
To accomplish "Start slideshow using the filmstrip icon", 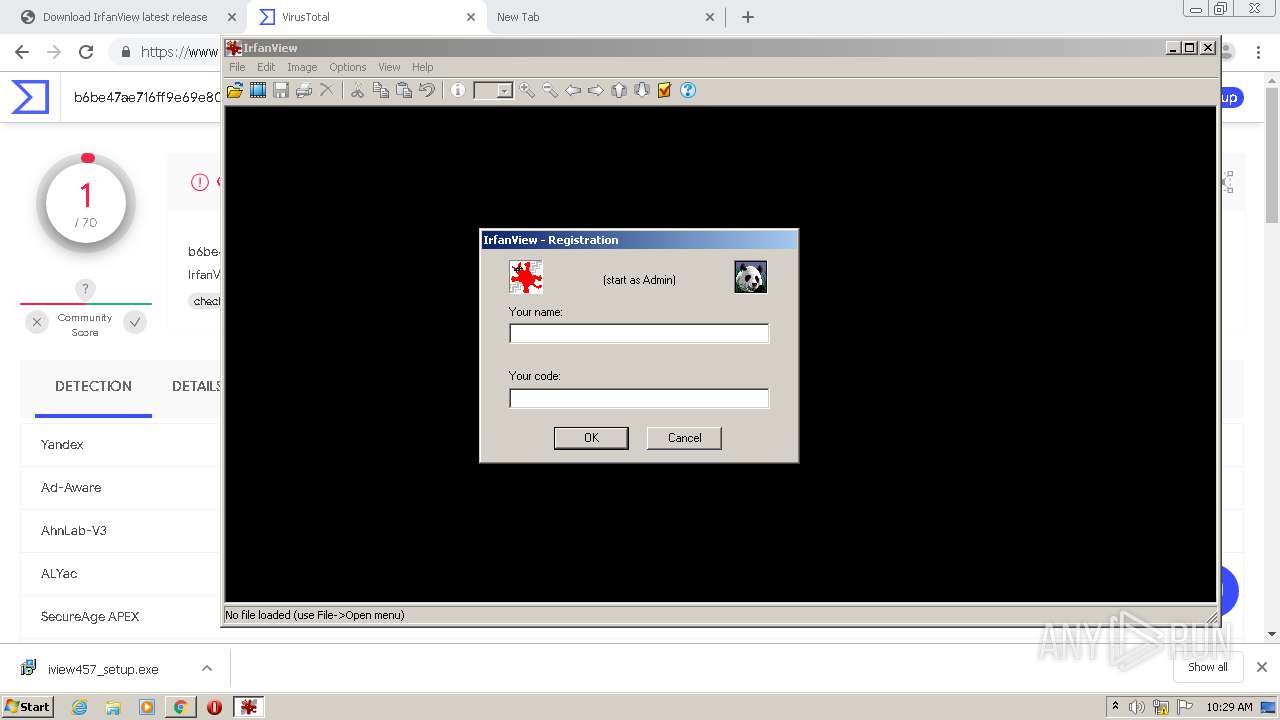I will (258, 90).
